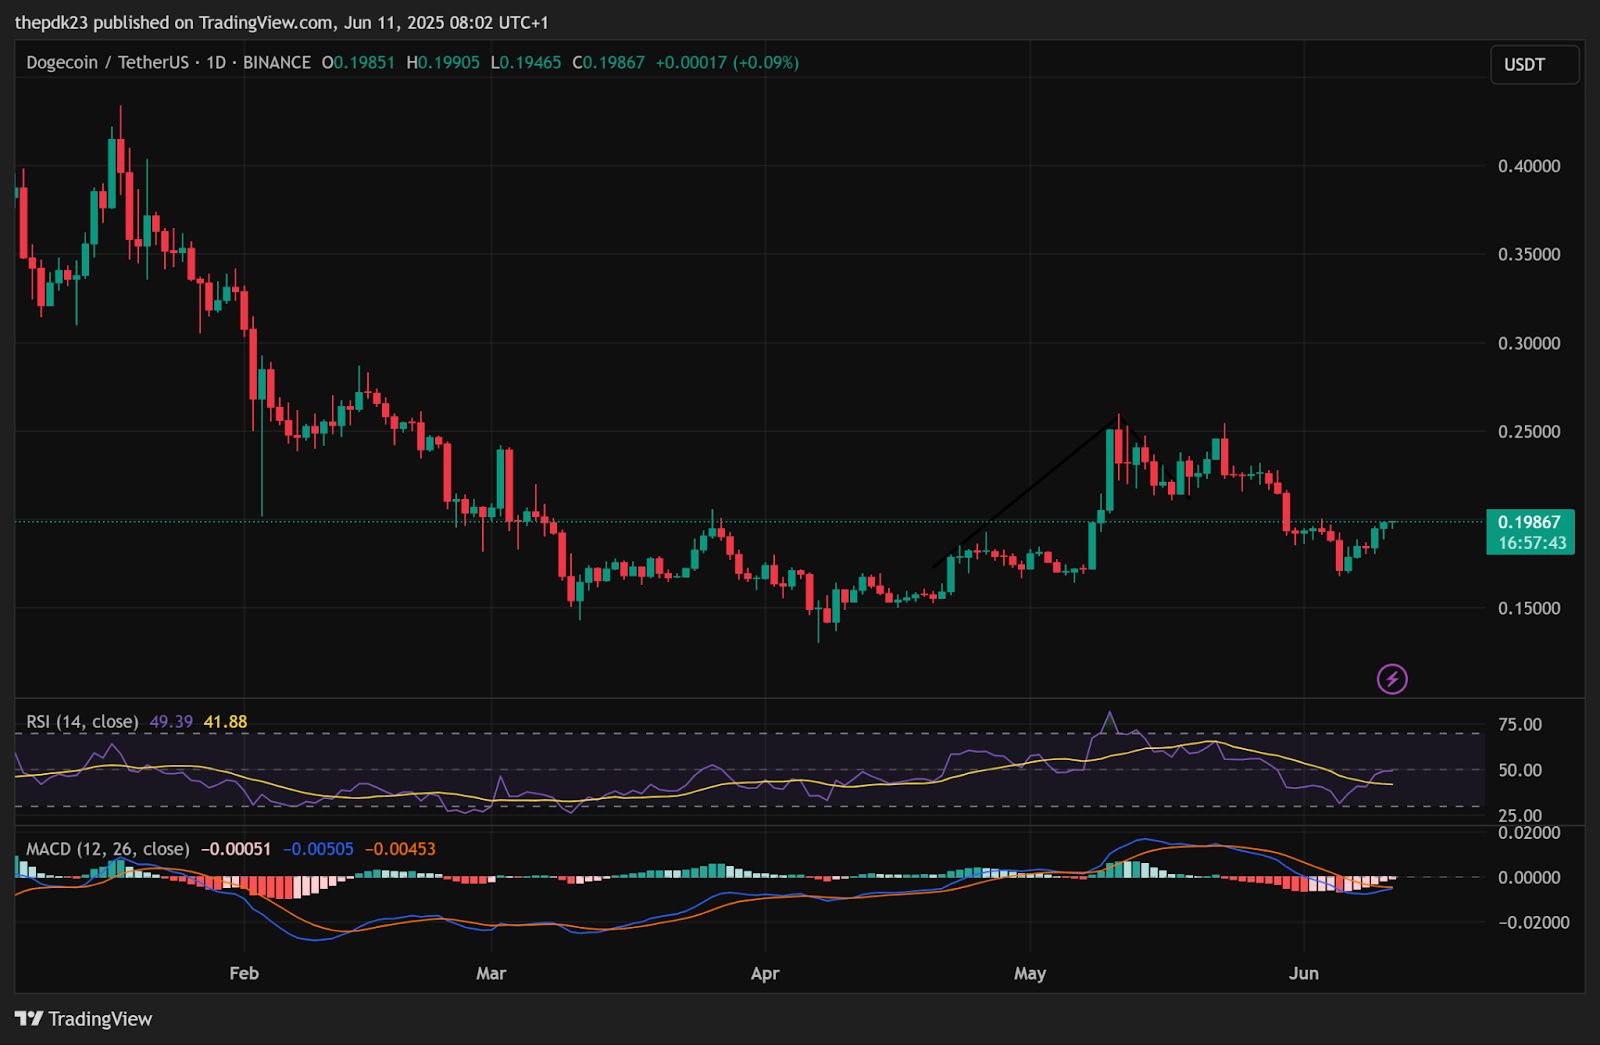The height and width of the screenshot is (1045, 1600).
Task: Click the MACD (12, 26, close) legend
Action: 107,849
